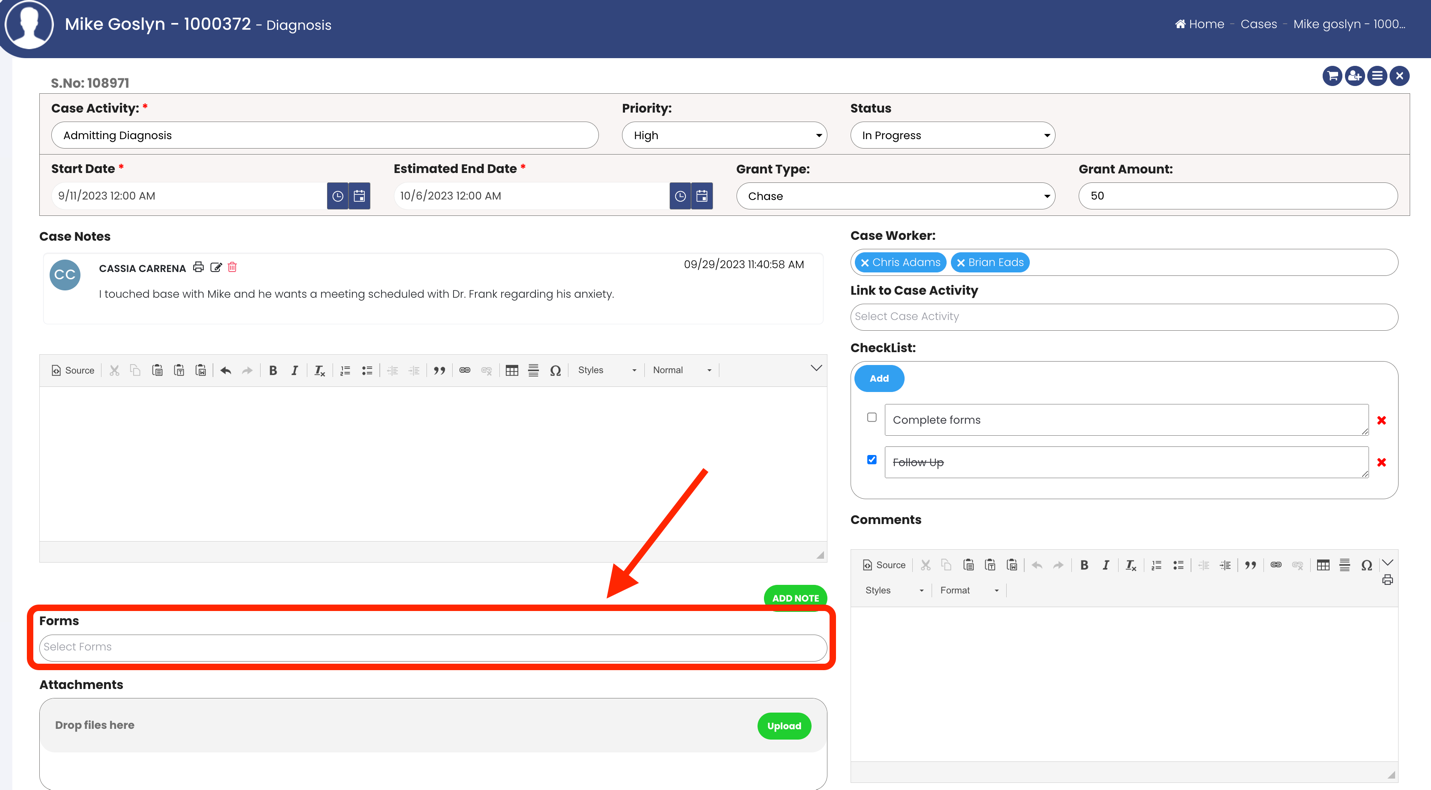The height and width of the screenshot is (790, 1431).
Task: Check the Complete forms checkbox
Action: [872, 418]
